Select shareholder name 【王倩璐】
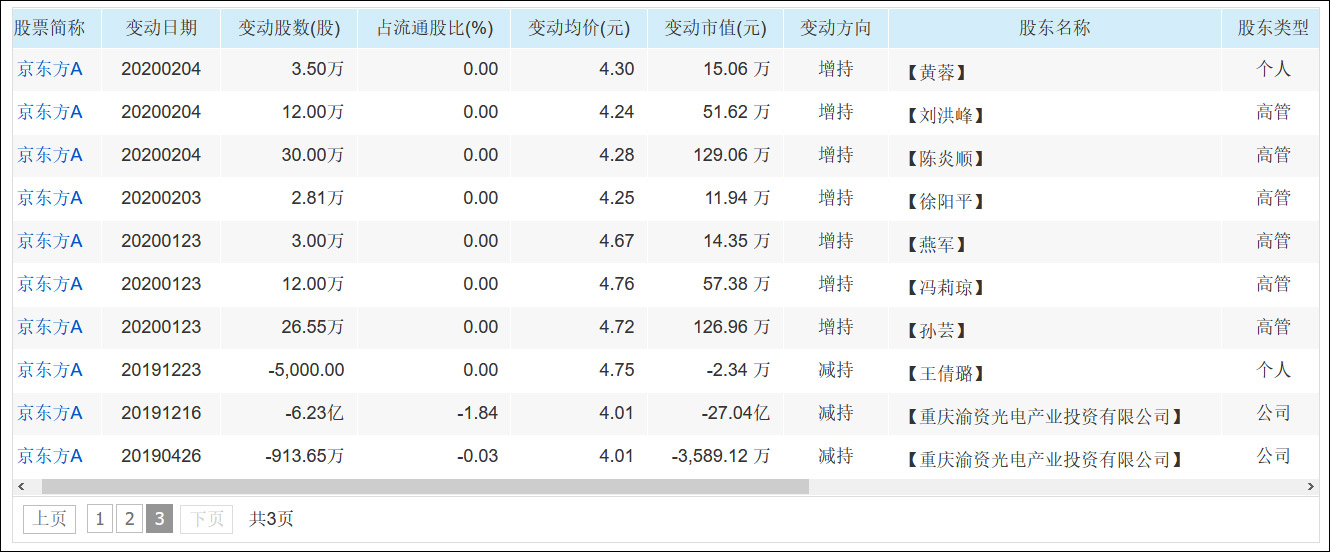The image size is (1330, 552). [x=945, y=373]
